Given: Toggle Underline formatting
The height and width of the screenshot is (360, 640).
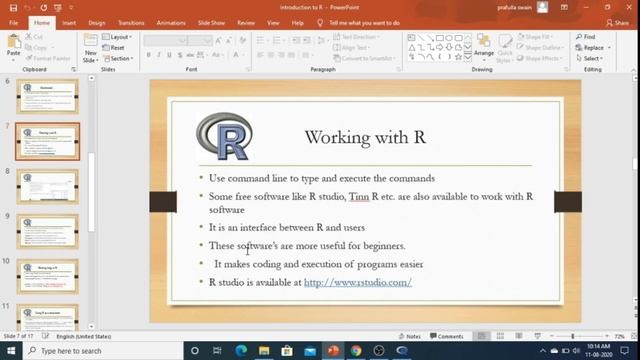Looking at the screenshot, I should pyautogui.click(x=169, y=55).
